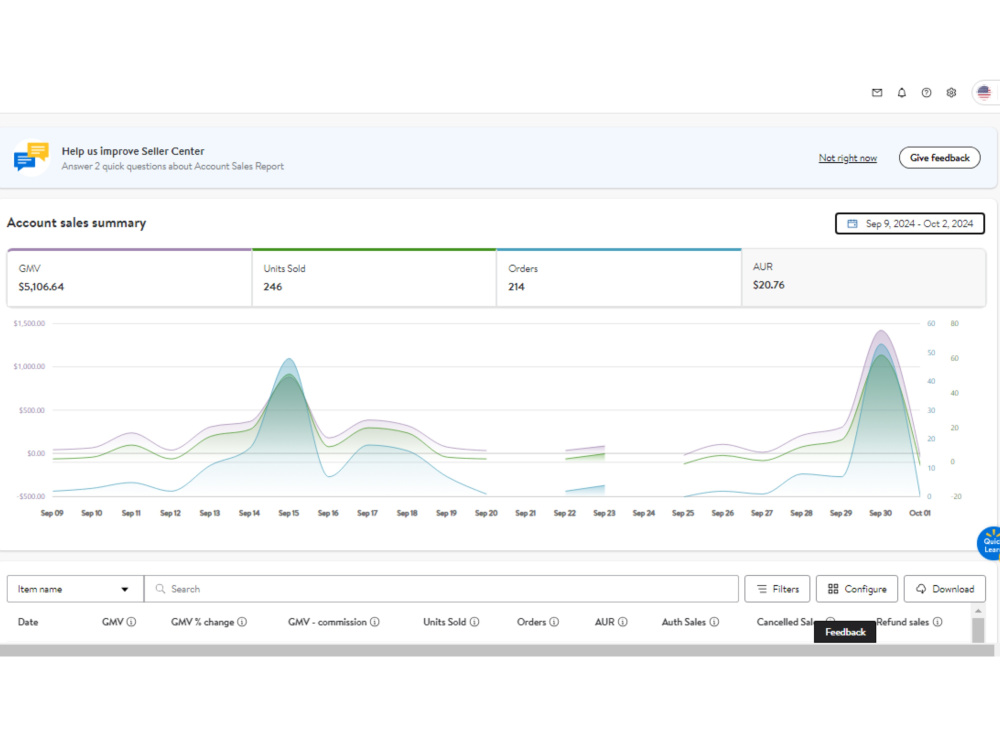Select the Orders metric tab
Viewport: 1000px width, 750px height.
tap(619, 278)
